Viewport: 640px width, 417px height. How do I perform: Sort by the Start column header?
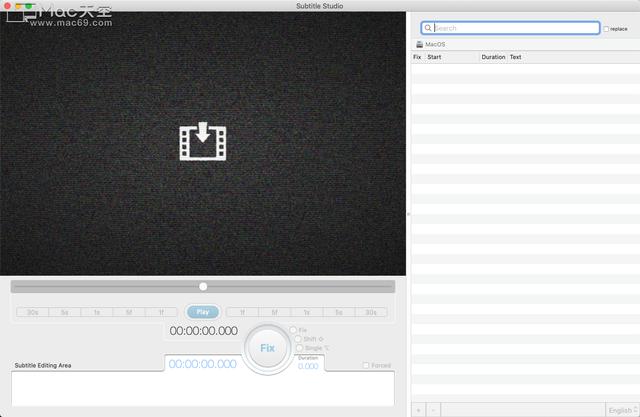452,57
